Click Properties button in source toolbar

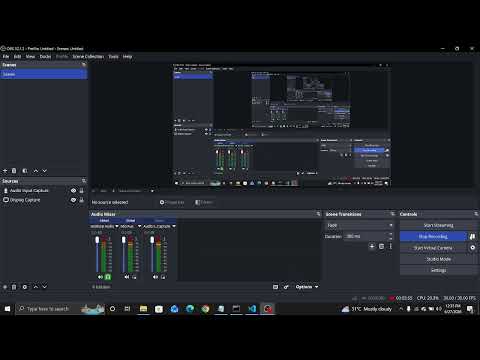point(172,202)
